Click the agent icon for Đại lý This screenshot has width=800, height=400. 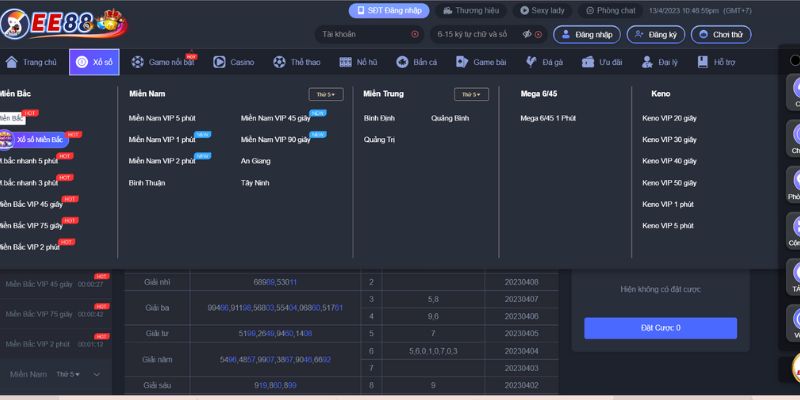click(647, 62)
